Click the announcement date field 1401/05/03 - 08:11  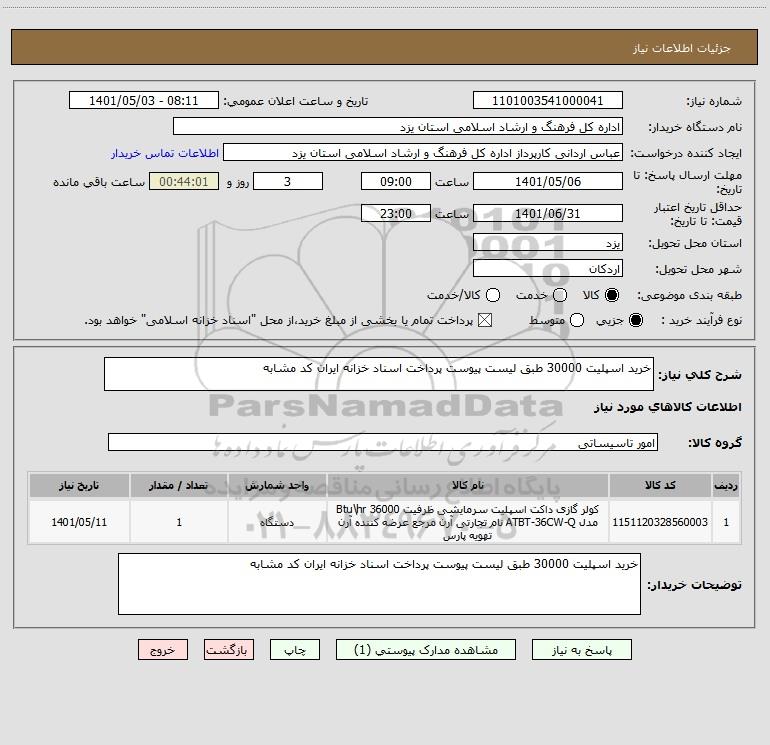tap(143, 100)
